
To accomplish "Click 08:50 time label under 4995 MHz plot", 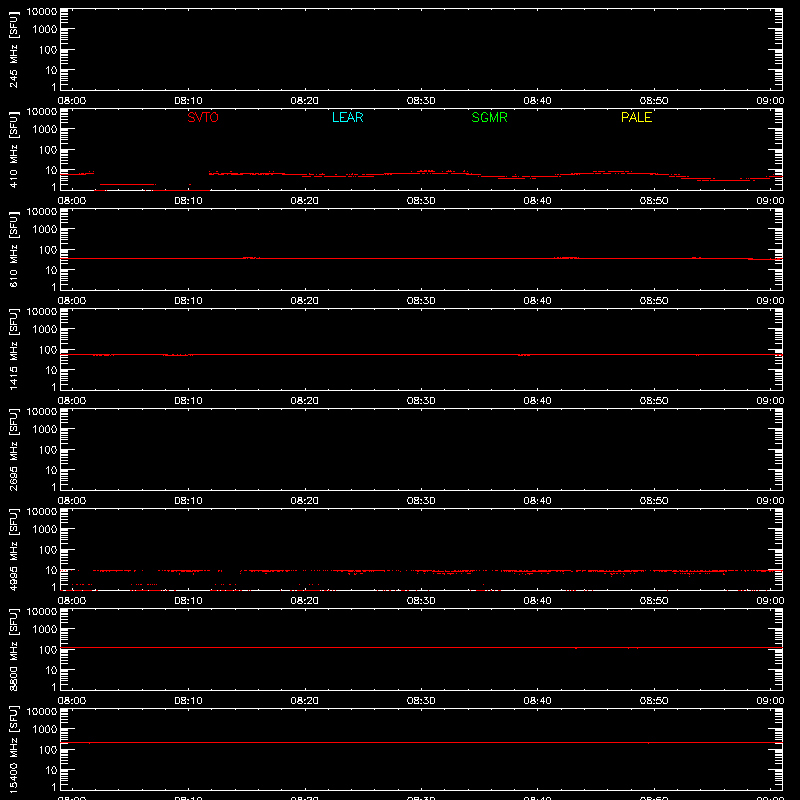I will tap(654, 601).
